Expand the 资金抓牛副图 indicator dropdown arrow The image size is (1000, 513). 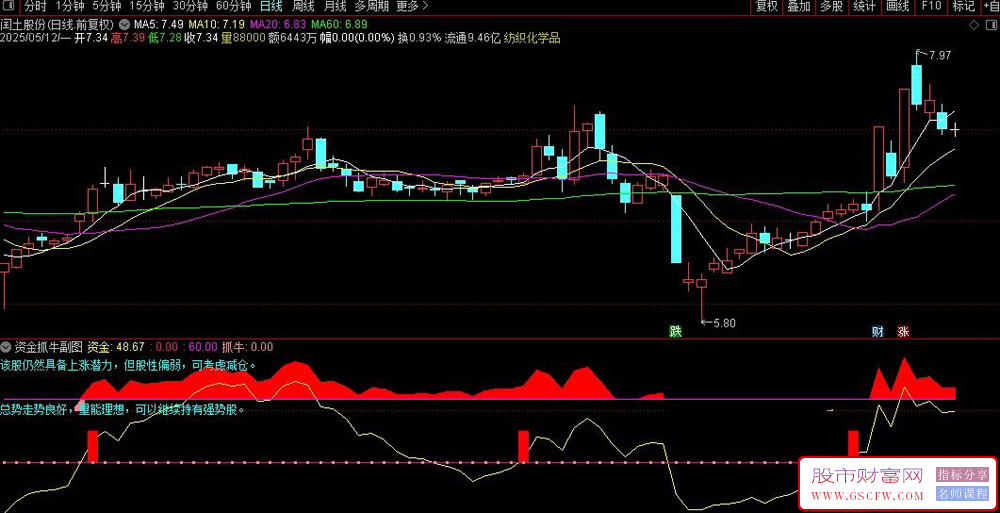(x=6, y=348)
